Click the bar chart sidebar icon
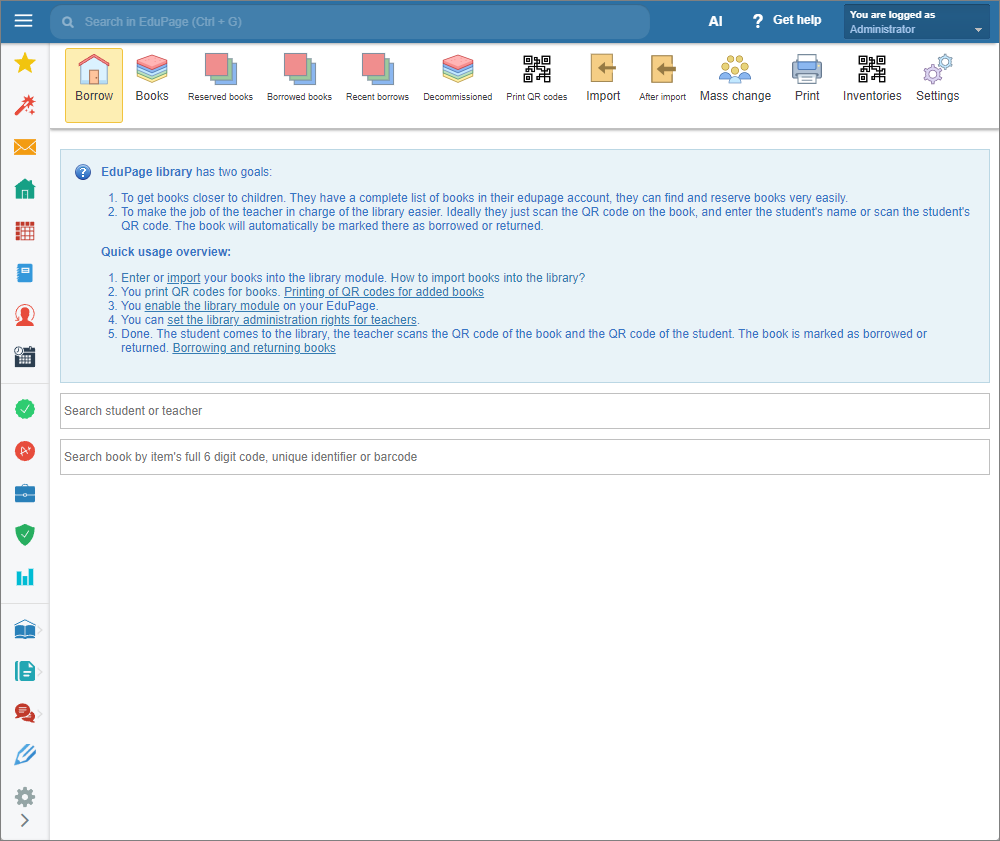Screen dimensions: 1000x841 [25, 577]
